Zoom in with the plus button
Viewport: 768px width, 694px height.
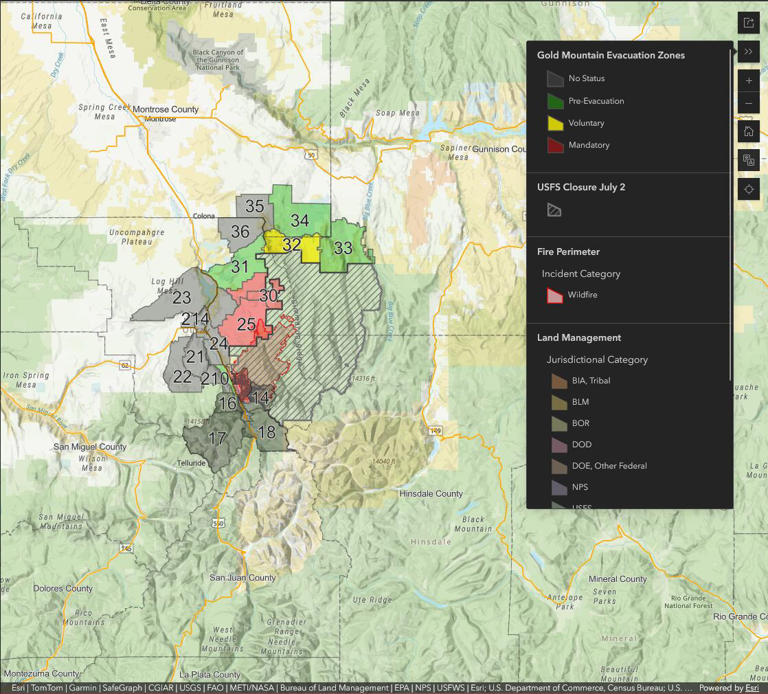[748, 80]
